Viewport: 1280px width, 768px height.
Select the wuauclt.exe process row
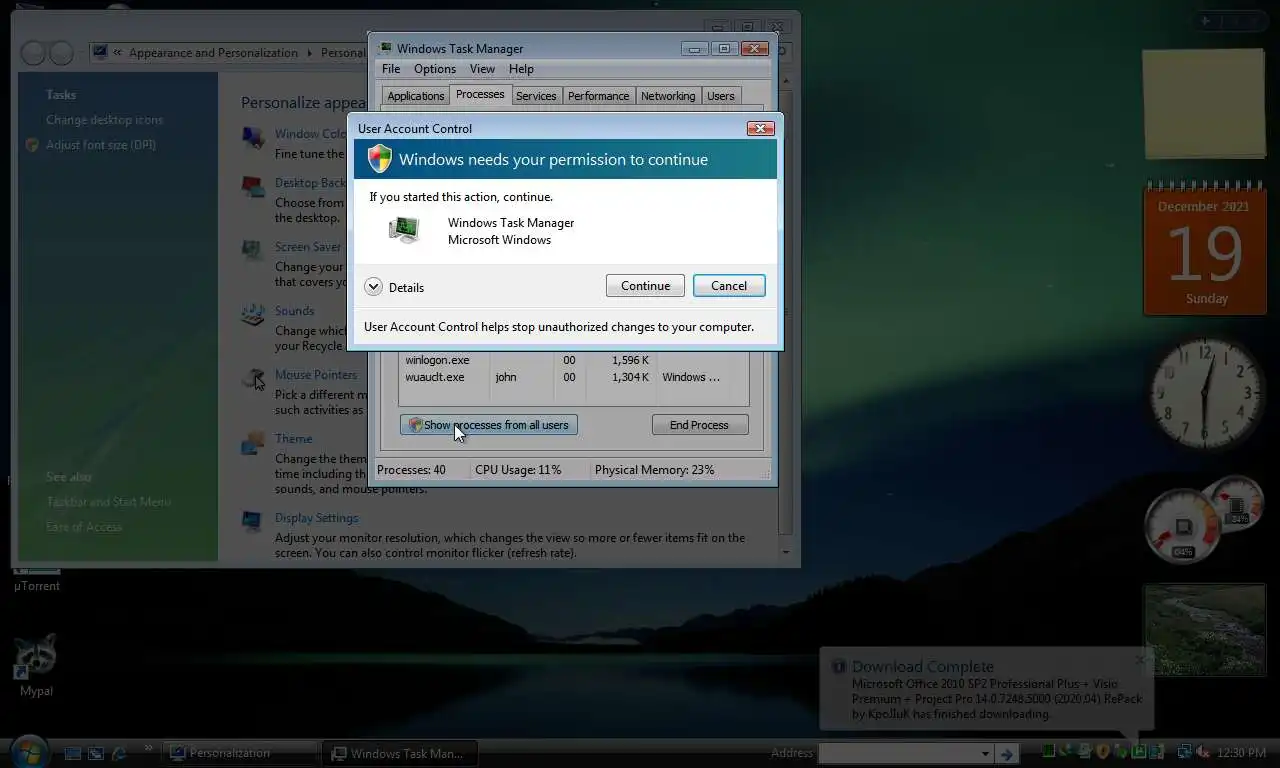[x=573, y=377]
